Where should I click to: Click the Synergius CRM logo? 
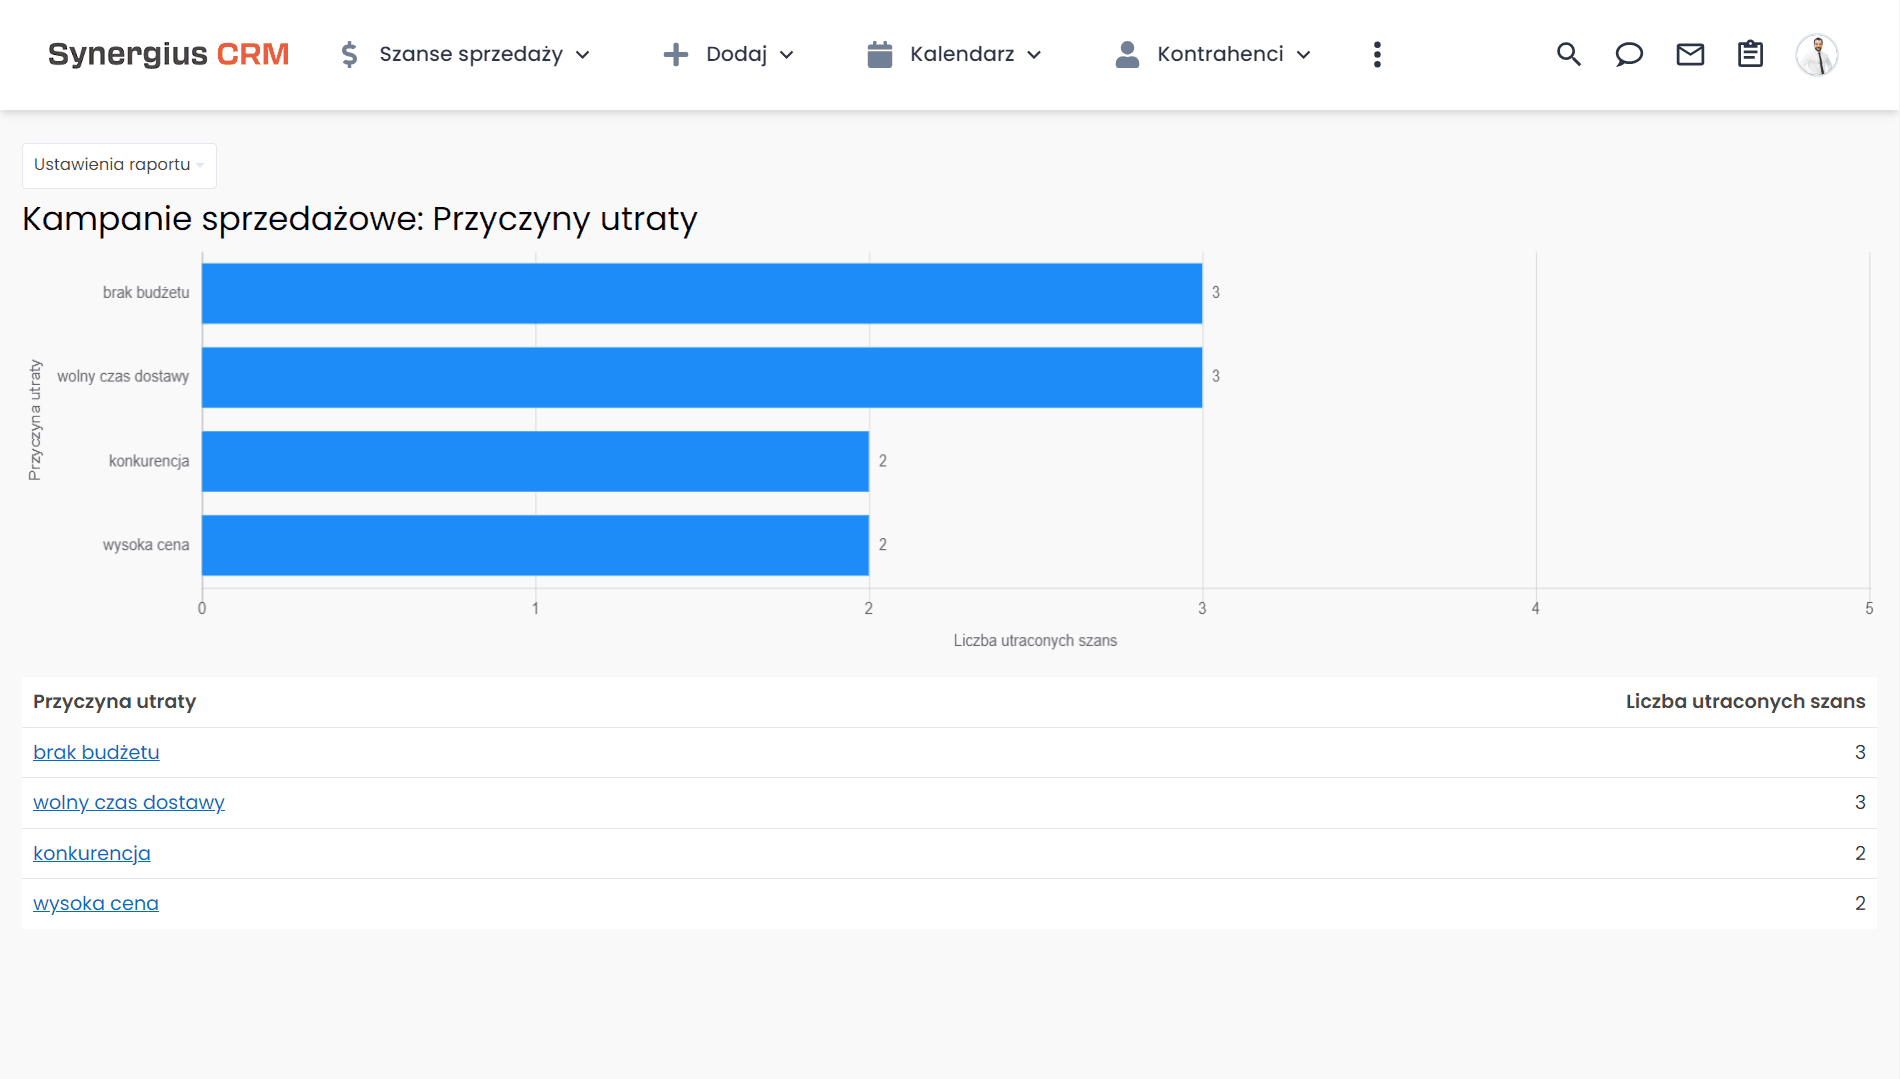(168, 55)
